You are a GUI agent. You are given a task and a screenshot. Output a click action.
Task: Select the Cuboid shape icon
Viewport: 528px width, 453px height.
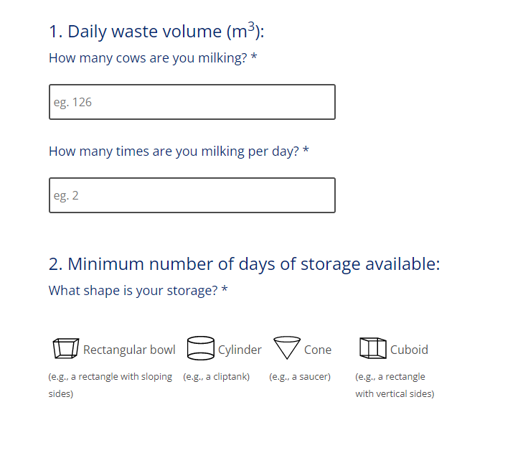tap(373, 348)
